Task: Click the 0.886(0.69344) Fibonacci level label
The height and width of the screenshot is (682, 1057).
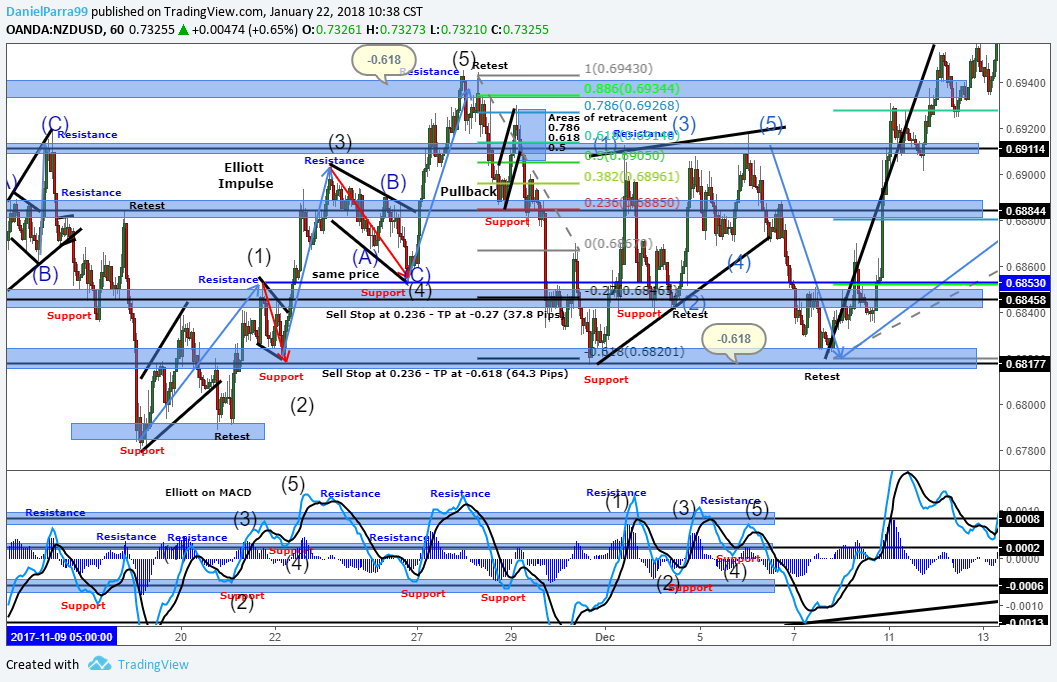Action: tap(632, 89)
